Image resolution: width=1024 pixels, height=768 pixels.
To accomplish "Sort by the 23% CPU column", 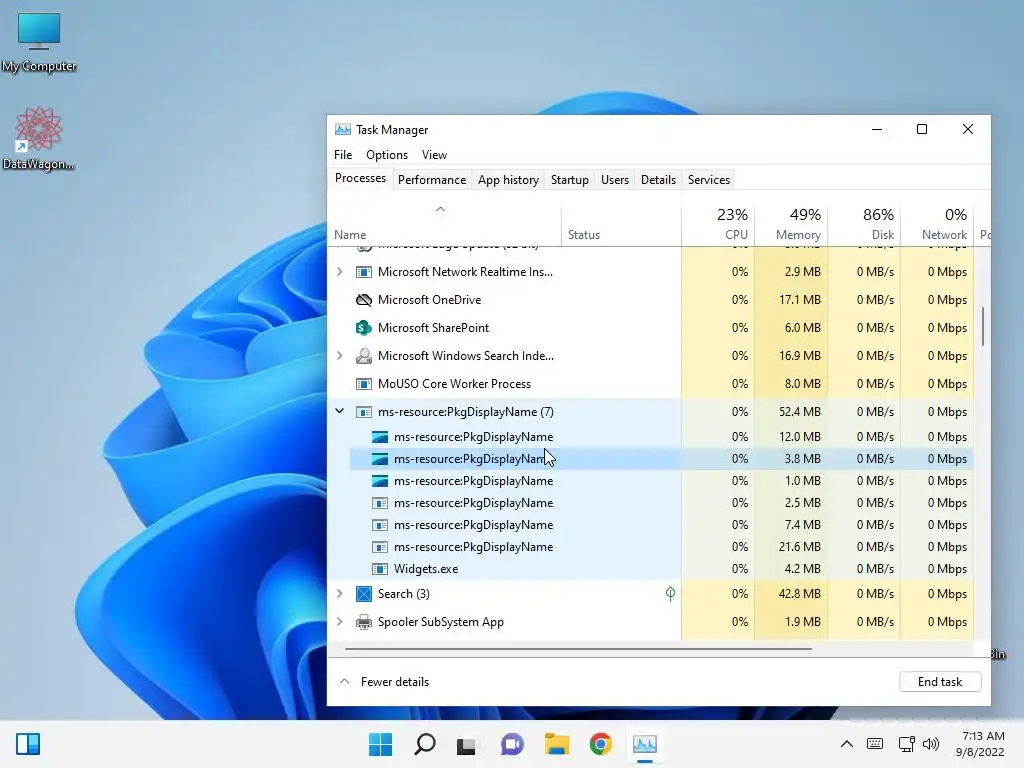I will (718, 225).
